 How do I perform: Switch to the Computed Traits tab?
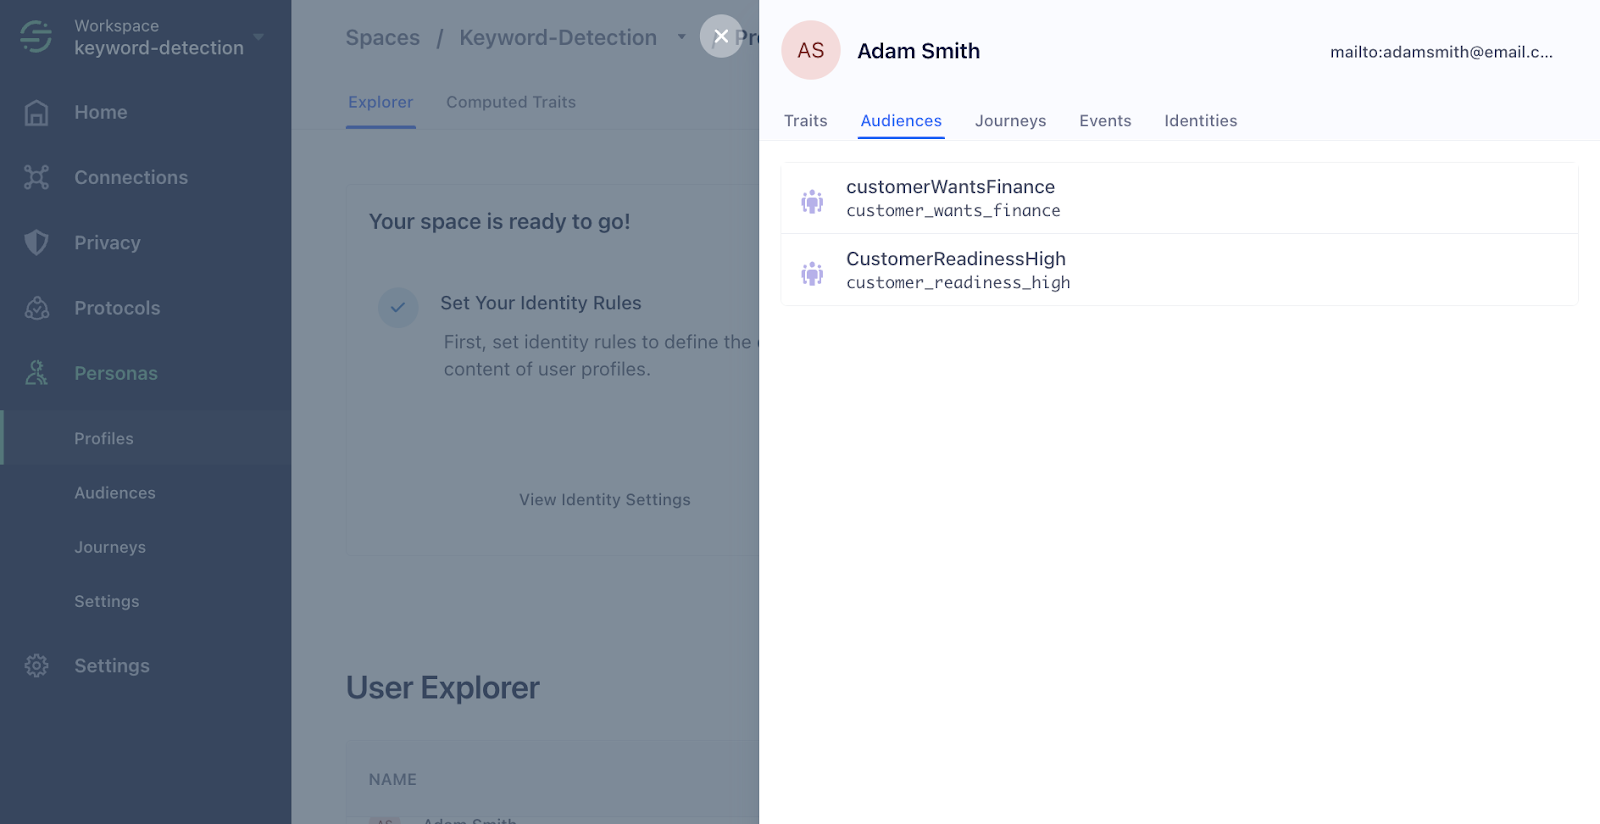click(511, 102)
